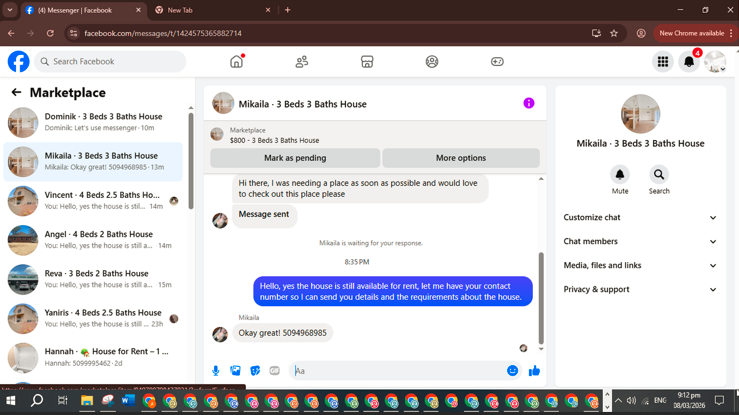This screenshot has height=415, width=739.
Task: Click the address bar URL
Action: pyautogui.click(x=163, y=33)
